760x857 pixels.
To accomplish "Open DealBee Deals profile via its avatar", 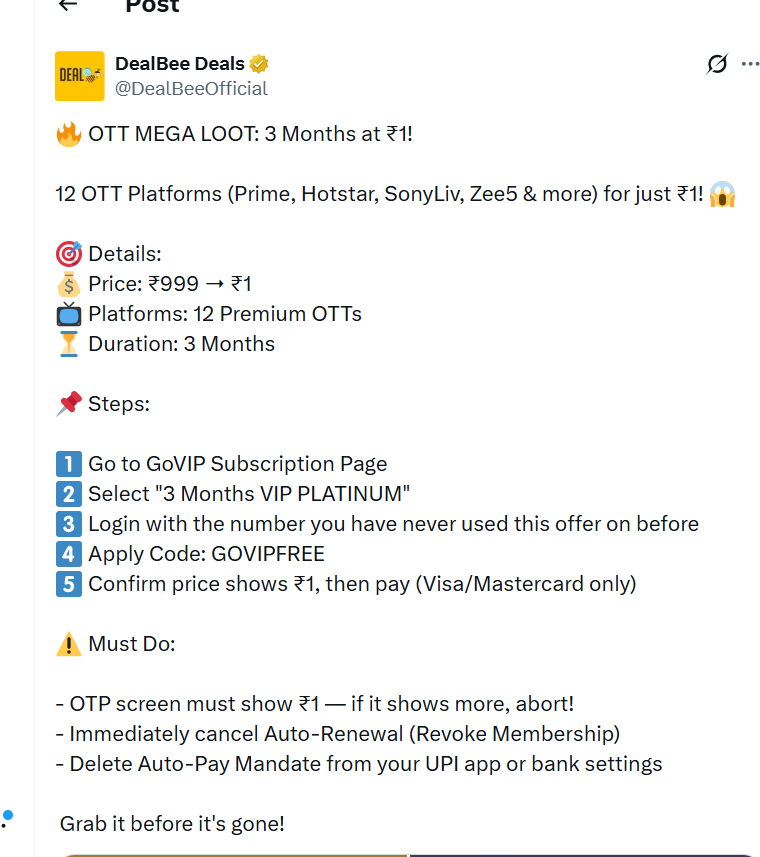I will [x=79, y=76].
